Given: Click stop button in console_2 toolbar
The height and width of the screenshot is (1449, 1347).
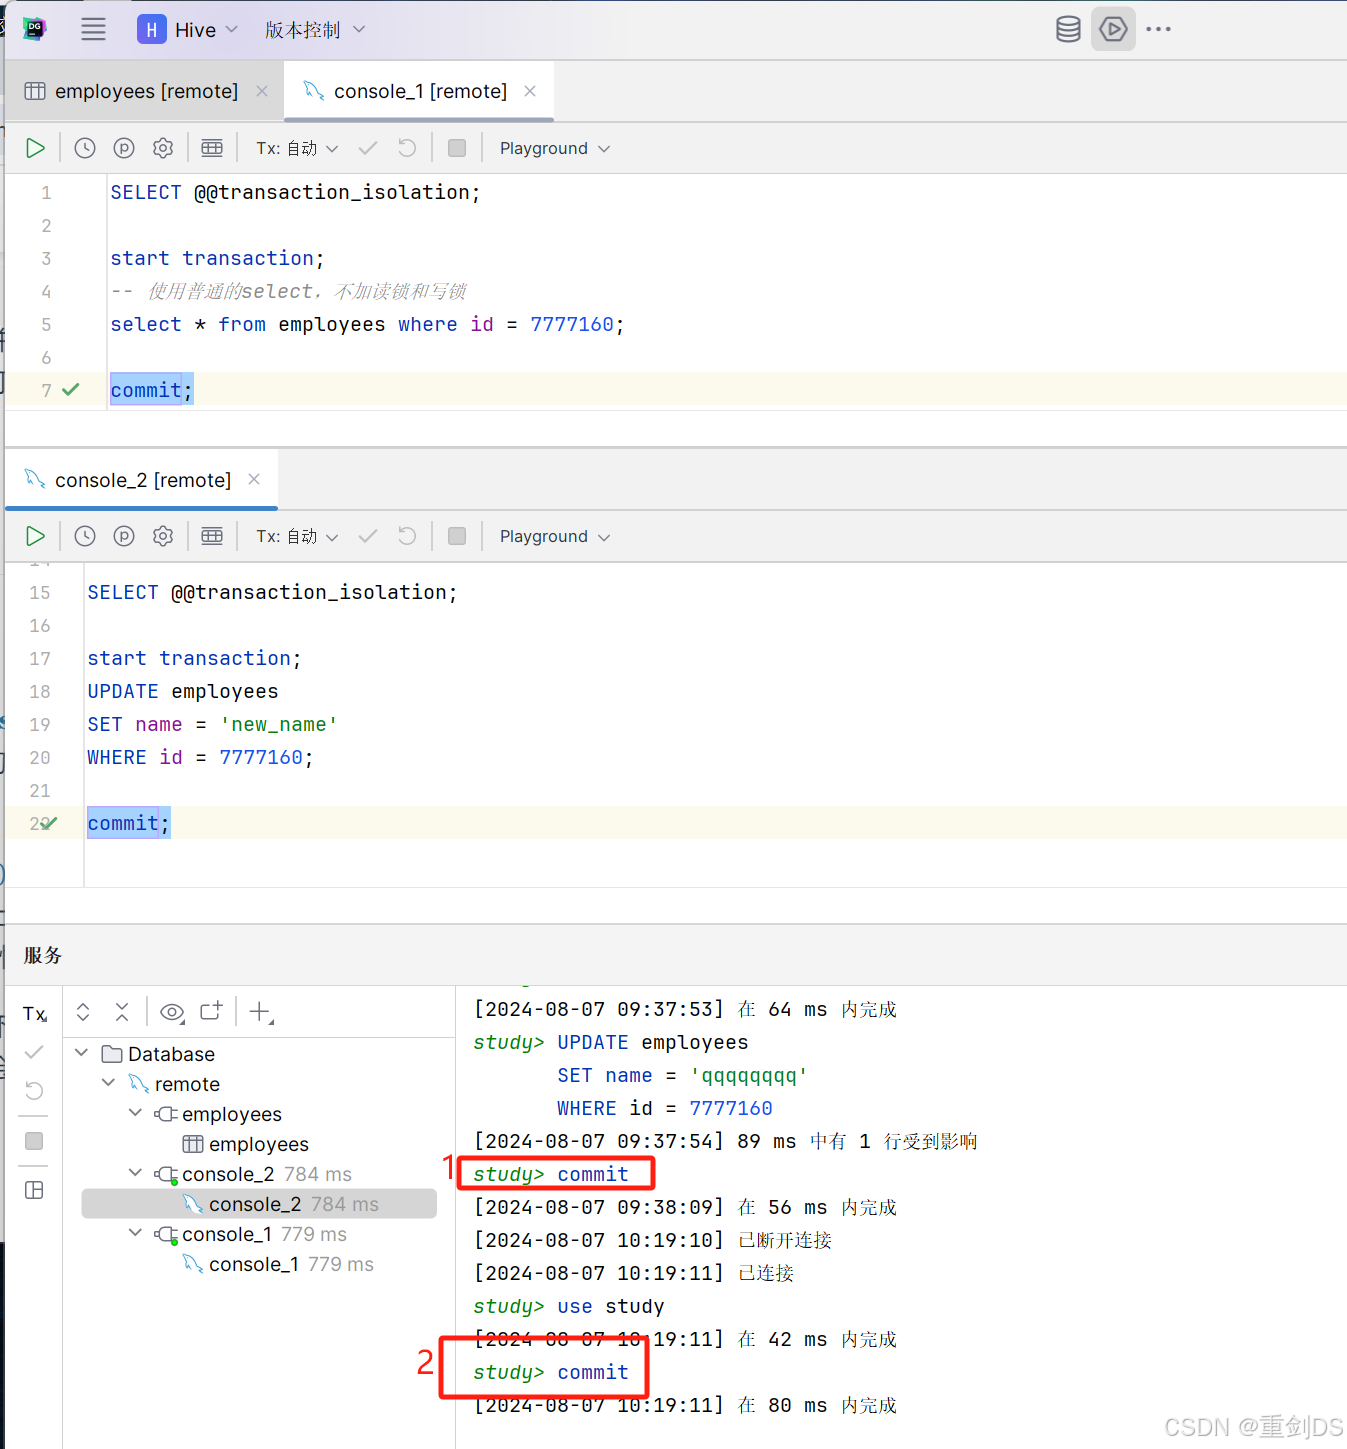Looking at the screenshot, I should click(x=457, y=536).
